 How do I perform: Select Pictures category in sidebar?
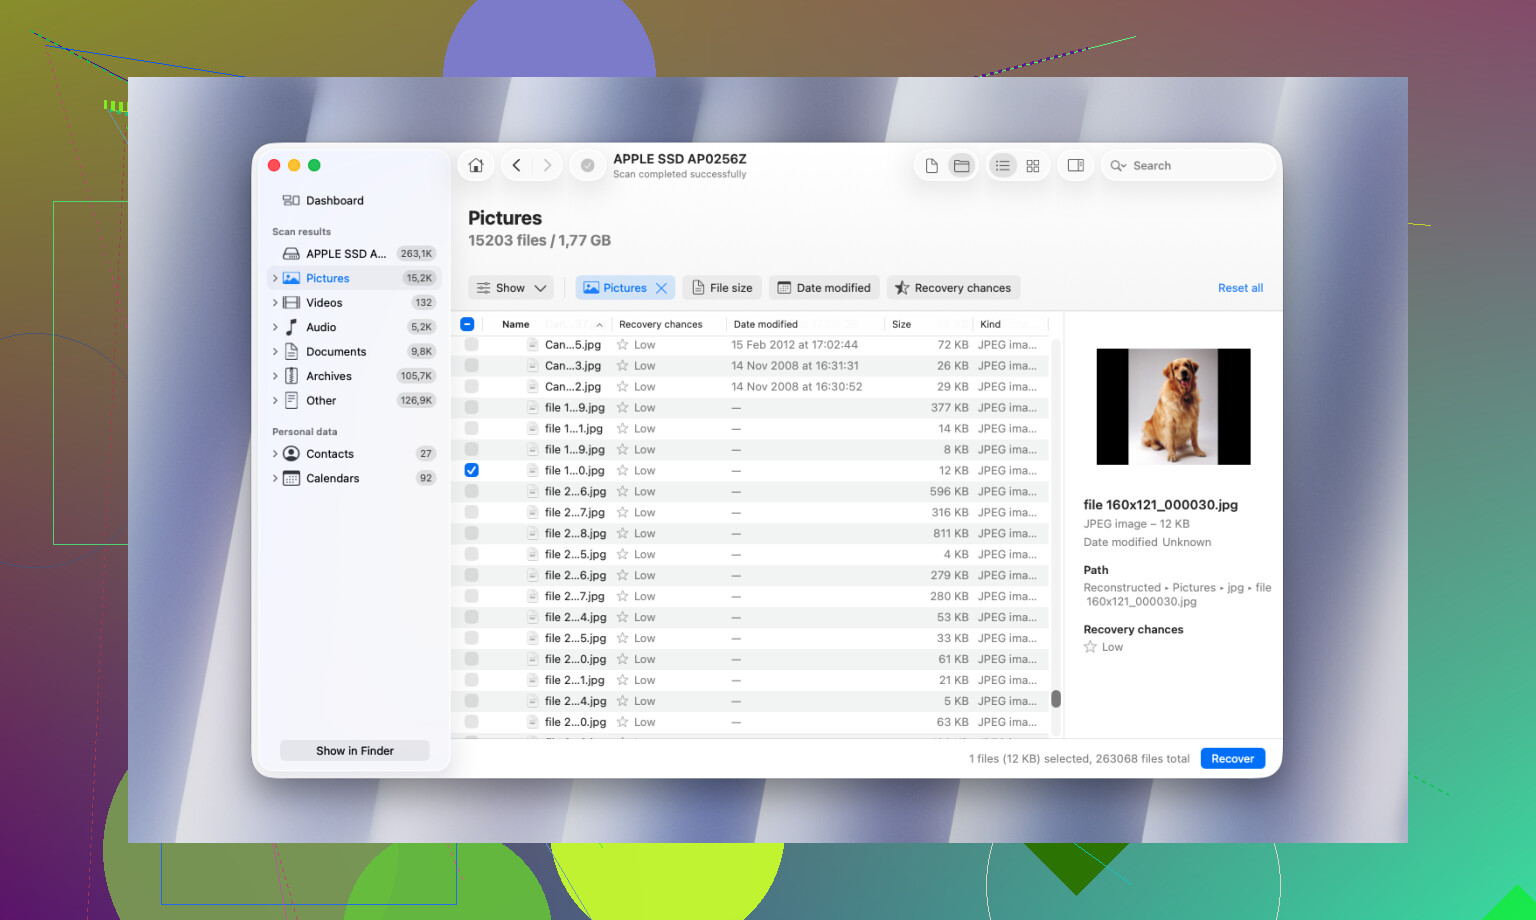355,278
